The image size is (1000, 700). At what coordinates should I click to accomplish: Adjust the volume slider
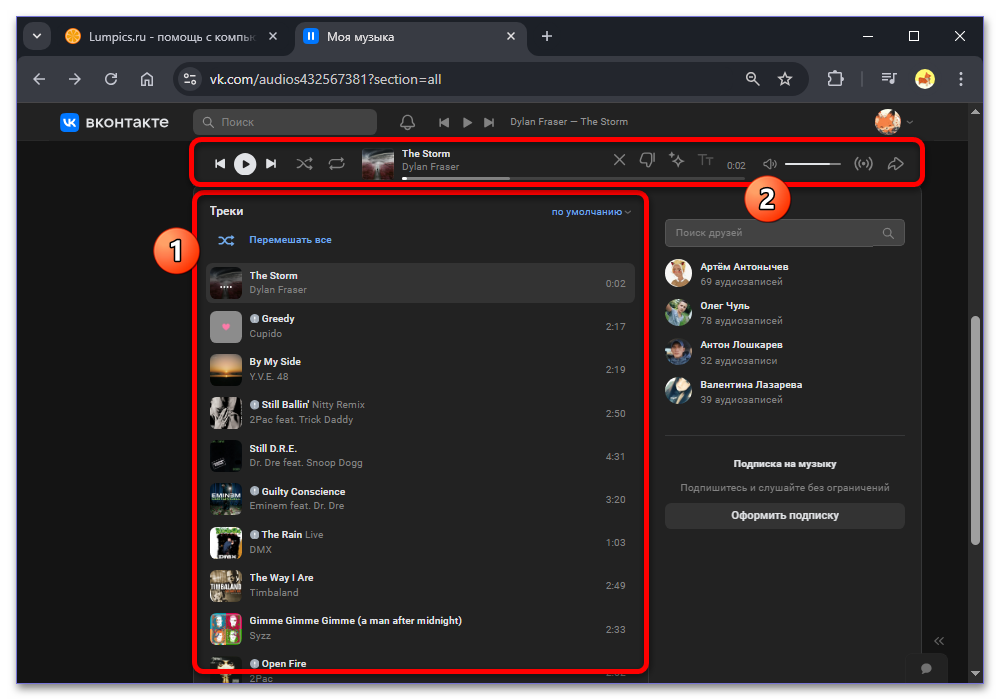812,164
